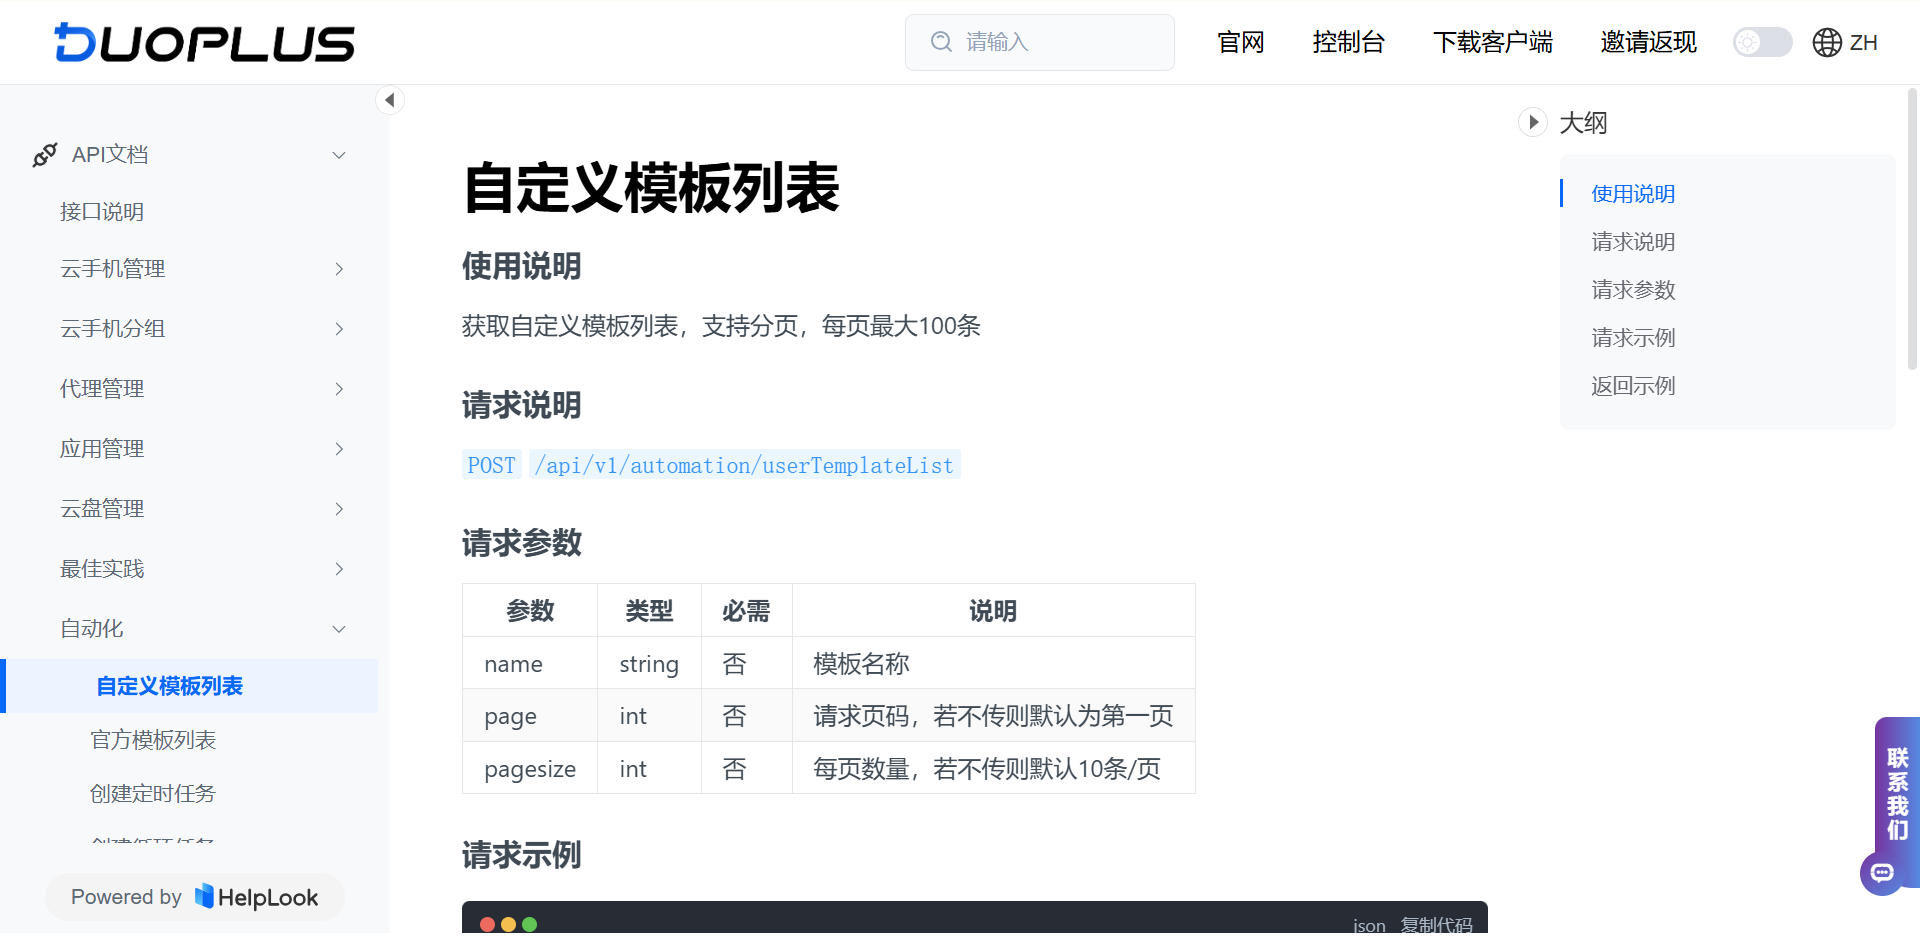Click the json label on code block
The image size is (1920, 947).
tap(1369, 926)
